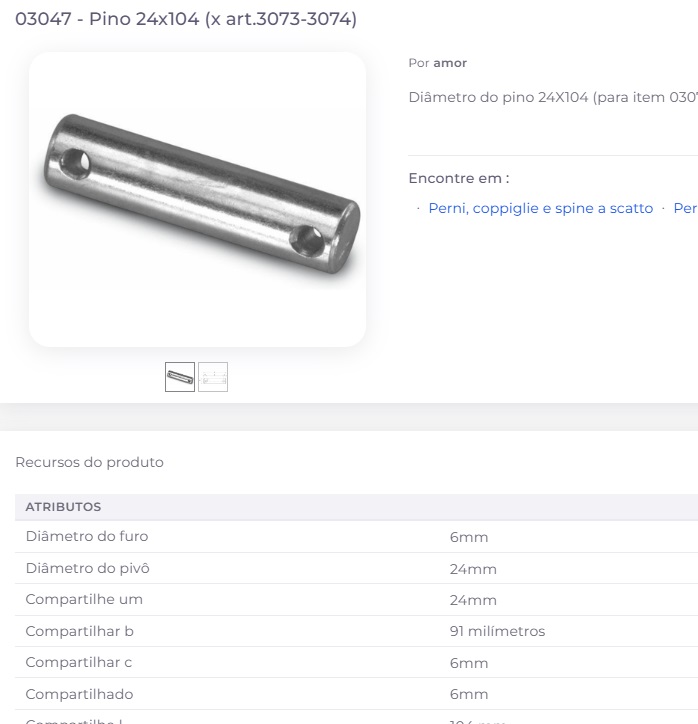Select the 'Compartilhar c' attribute row
Viewport: 698px width, 724px height.
(356, 663)
